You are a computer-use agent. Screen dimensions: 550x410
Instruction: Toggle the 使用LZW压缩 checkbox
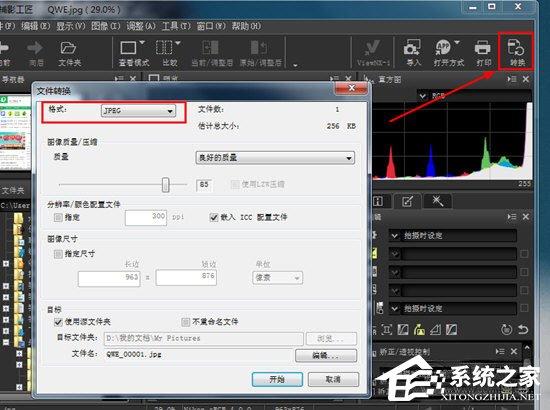tap(235, 184)
